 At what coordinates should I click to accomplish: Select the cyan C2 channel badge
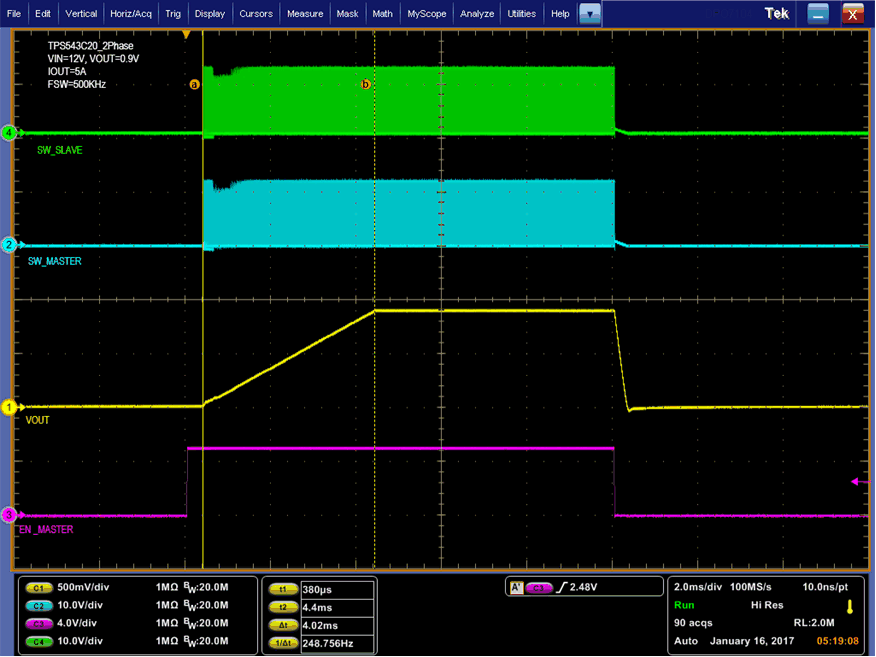point(41,607)
